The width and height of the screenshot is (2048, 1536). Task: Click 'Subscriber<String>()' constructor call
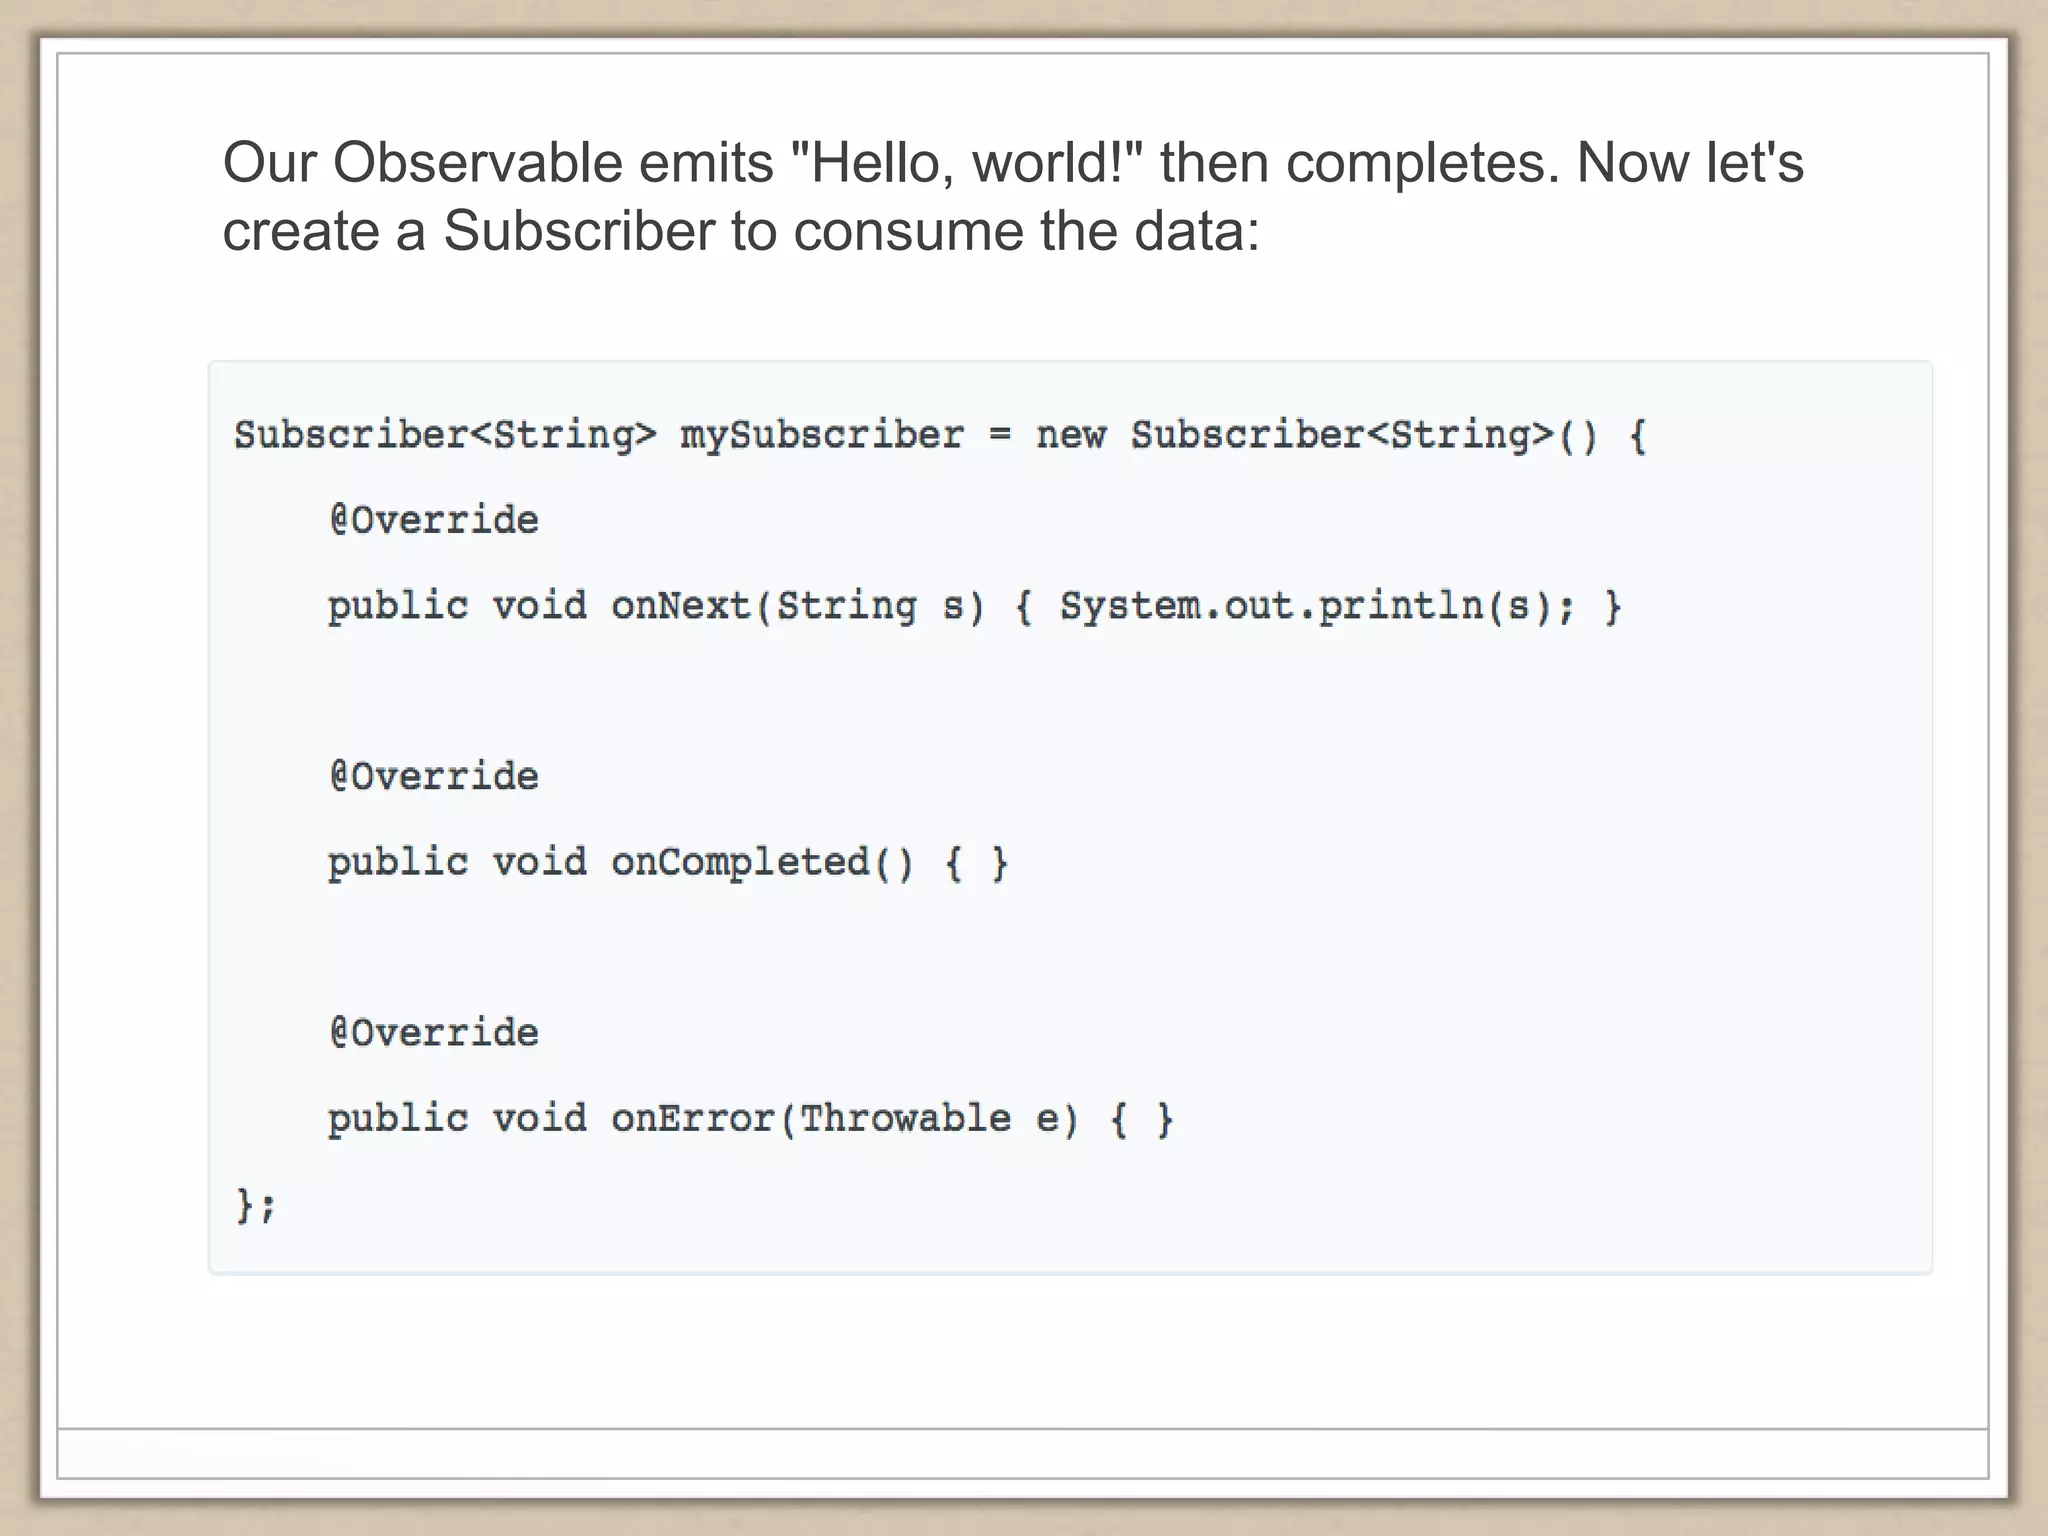click(1364, 435)
